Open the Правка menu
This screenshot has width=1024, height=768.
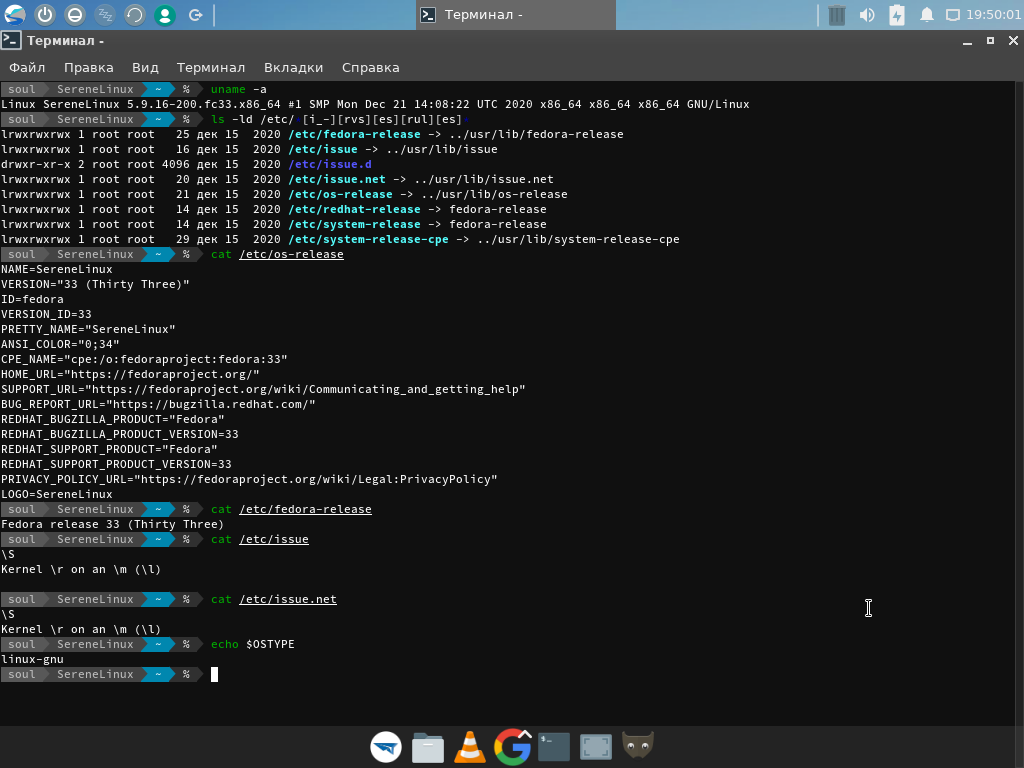89,67
